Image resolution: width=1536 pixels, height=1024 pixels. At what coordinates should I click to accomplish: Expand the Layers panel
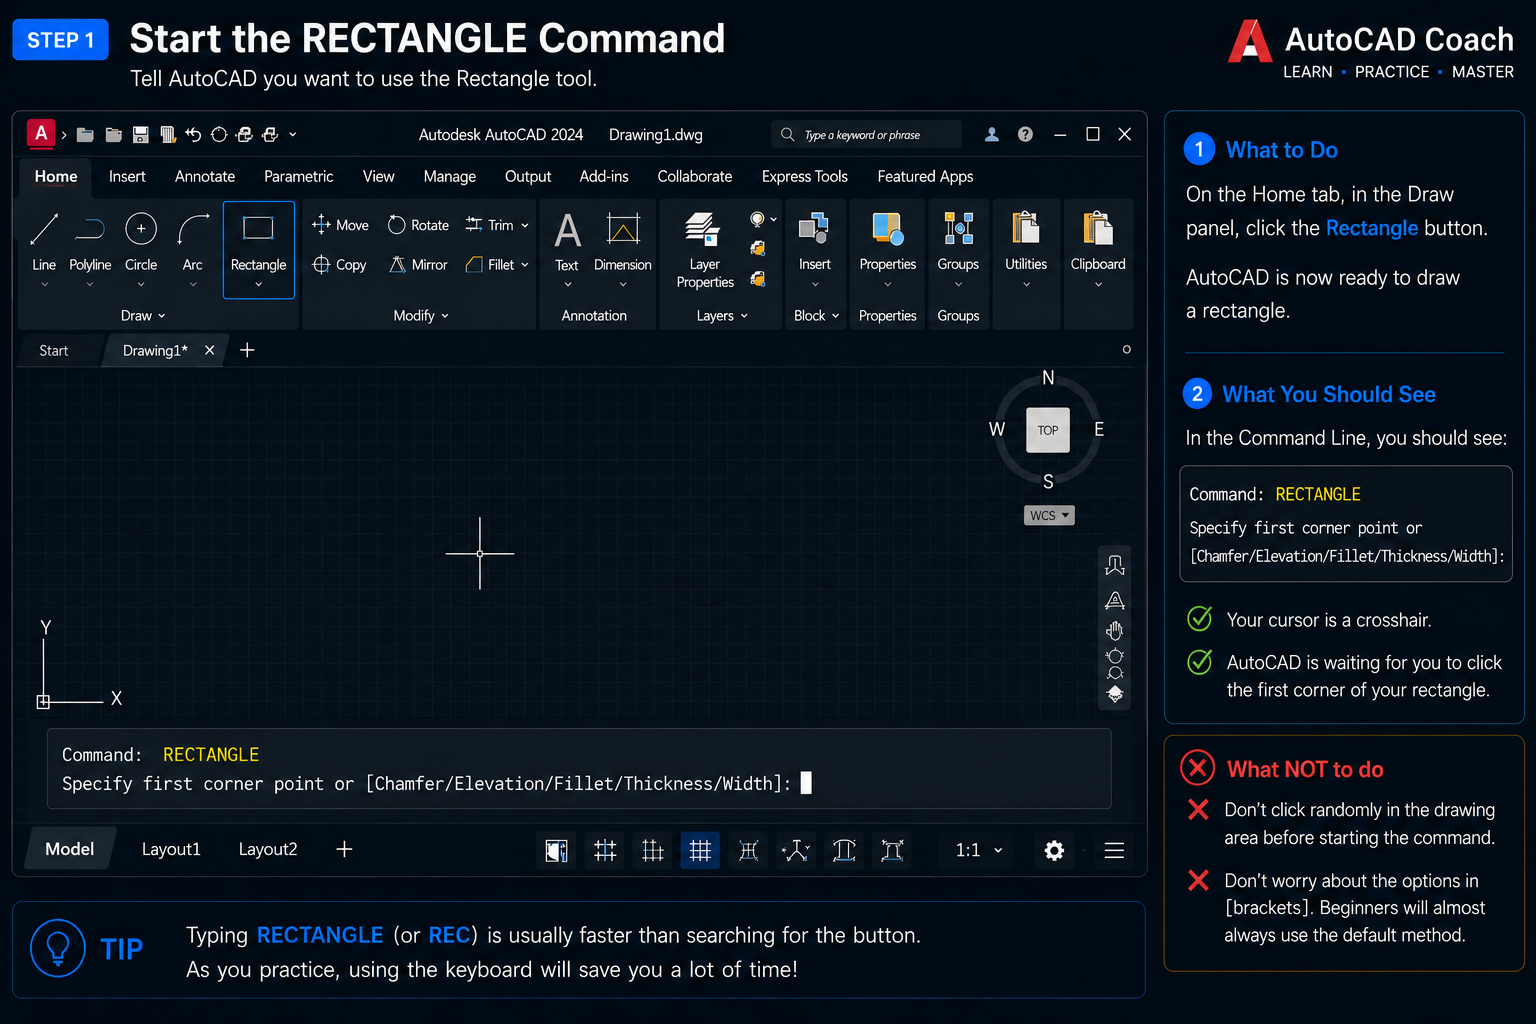point(722,316)
